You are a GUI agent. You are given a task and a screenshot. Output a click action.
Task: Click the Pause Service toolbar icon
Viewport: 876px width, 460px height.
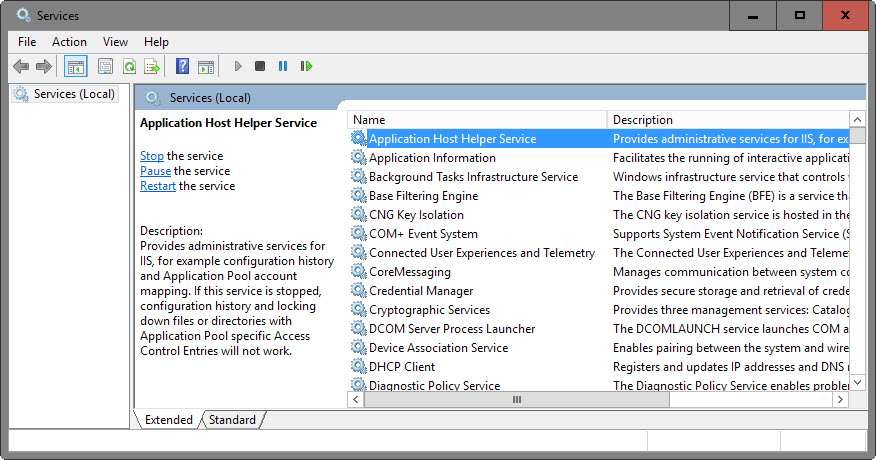coord(283,67)
